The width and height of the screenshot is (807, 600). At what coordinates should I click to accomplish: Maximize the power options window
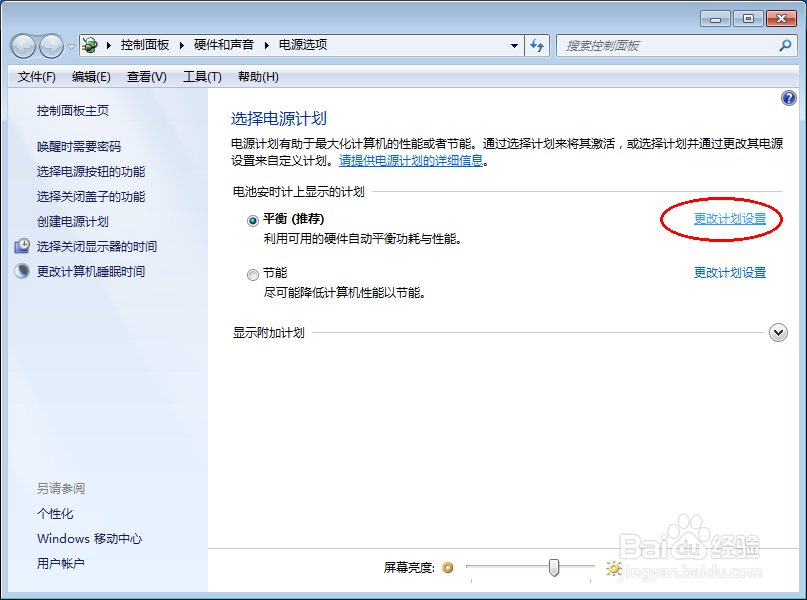tap(748, 19)
